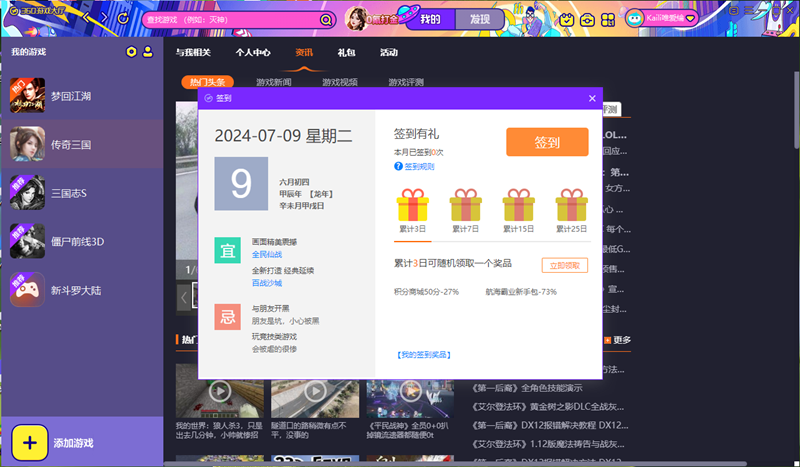Open the toolbox icon in header
This screenshot has width=800, height=467.
(x=589, y=19)
